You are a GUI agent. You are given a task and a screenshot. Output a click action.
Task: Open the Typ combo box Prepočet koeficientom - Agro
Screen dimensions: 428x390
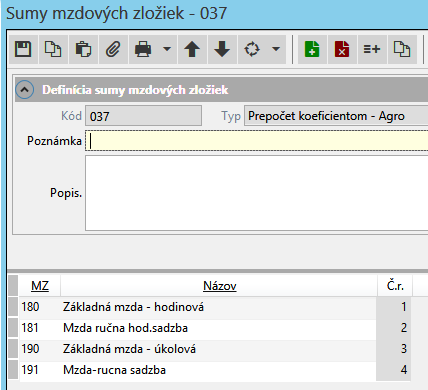point(336,116)
